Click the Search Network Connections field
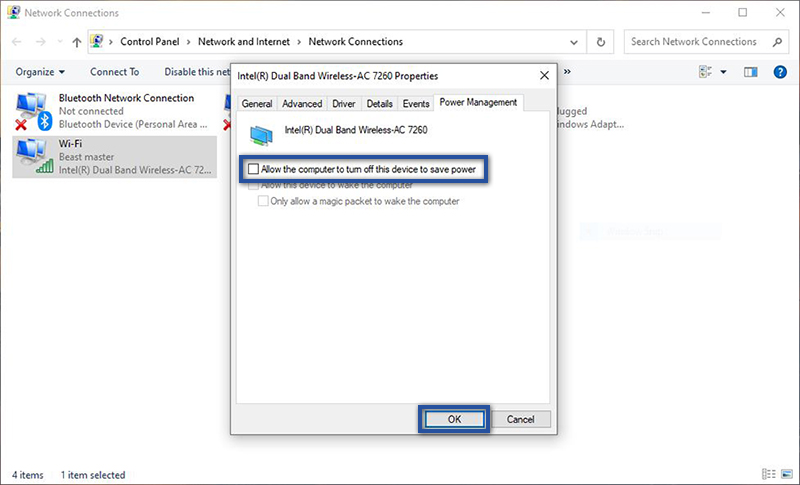The image size is (800, 485). point(695,42)
